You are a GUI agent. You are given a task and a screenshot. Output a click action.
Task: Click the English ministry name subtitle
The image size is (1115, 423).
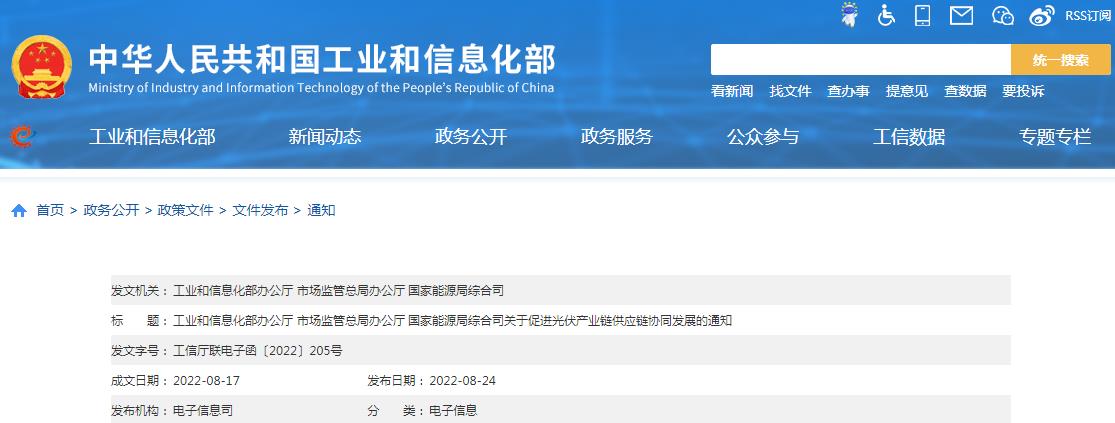(x=321, y=88)
